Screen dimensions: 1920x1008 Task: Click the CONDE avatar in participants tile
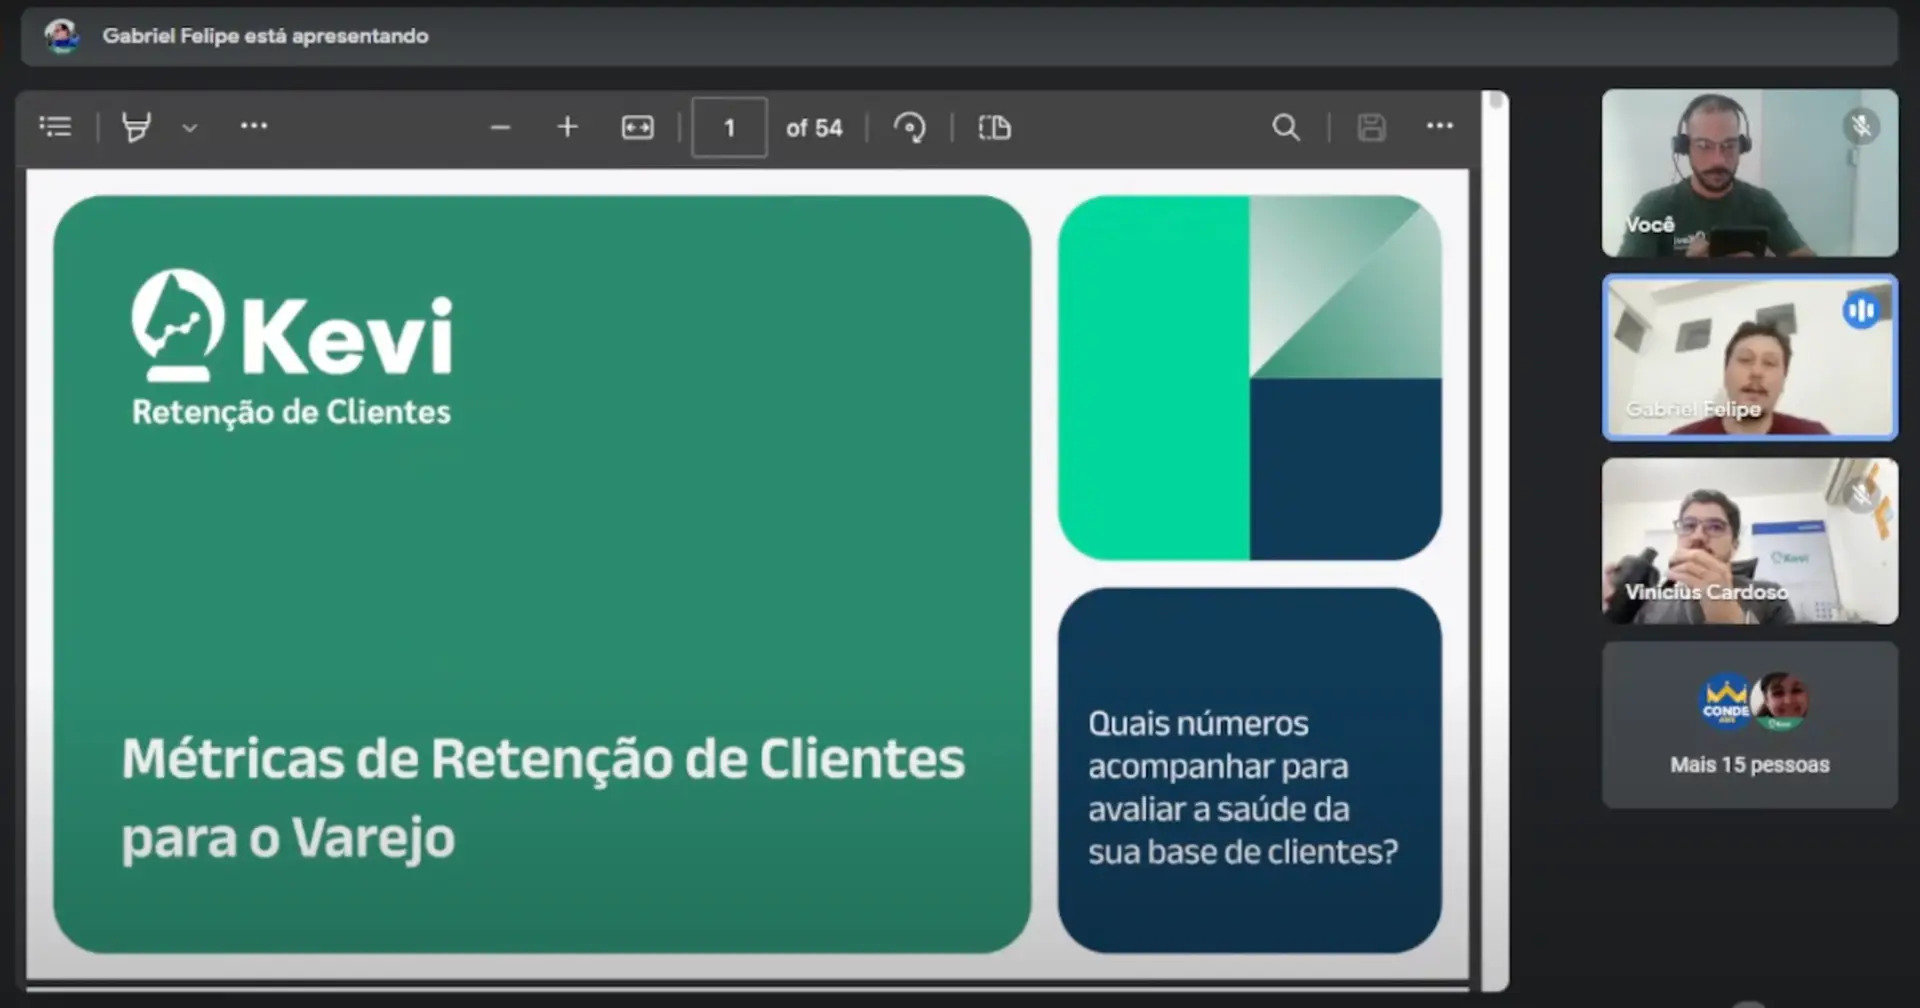[1726, 701]
